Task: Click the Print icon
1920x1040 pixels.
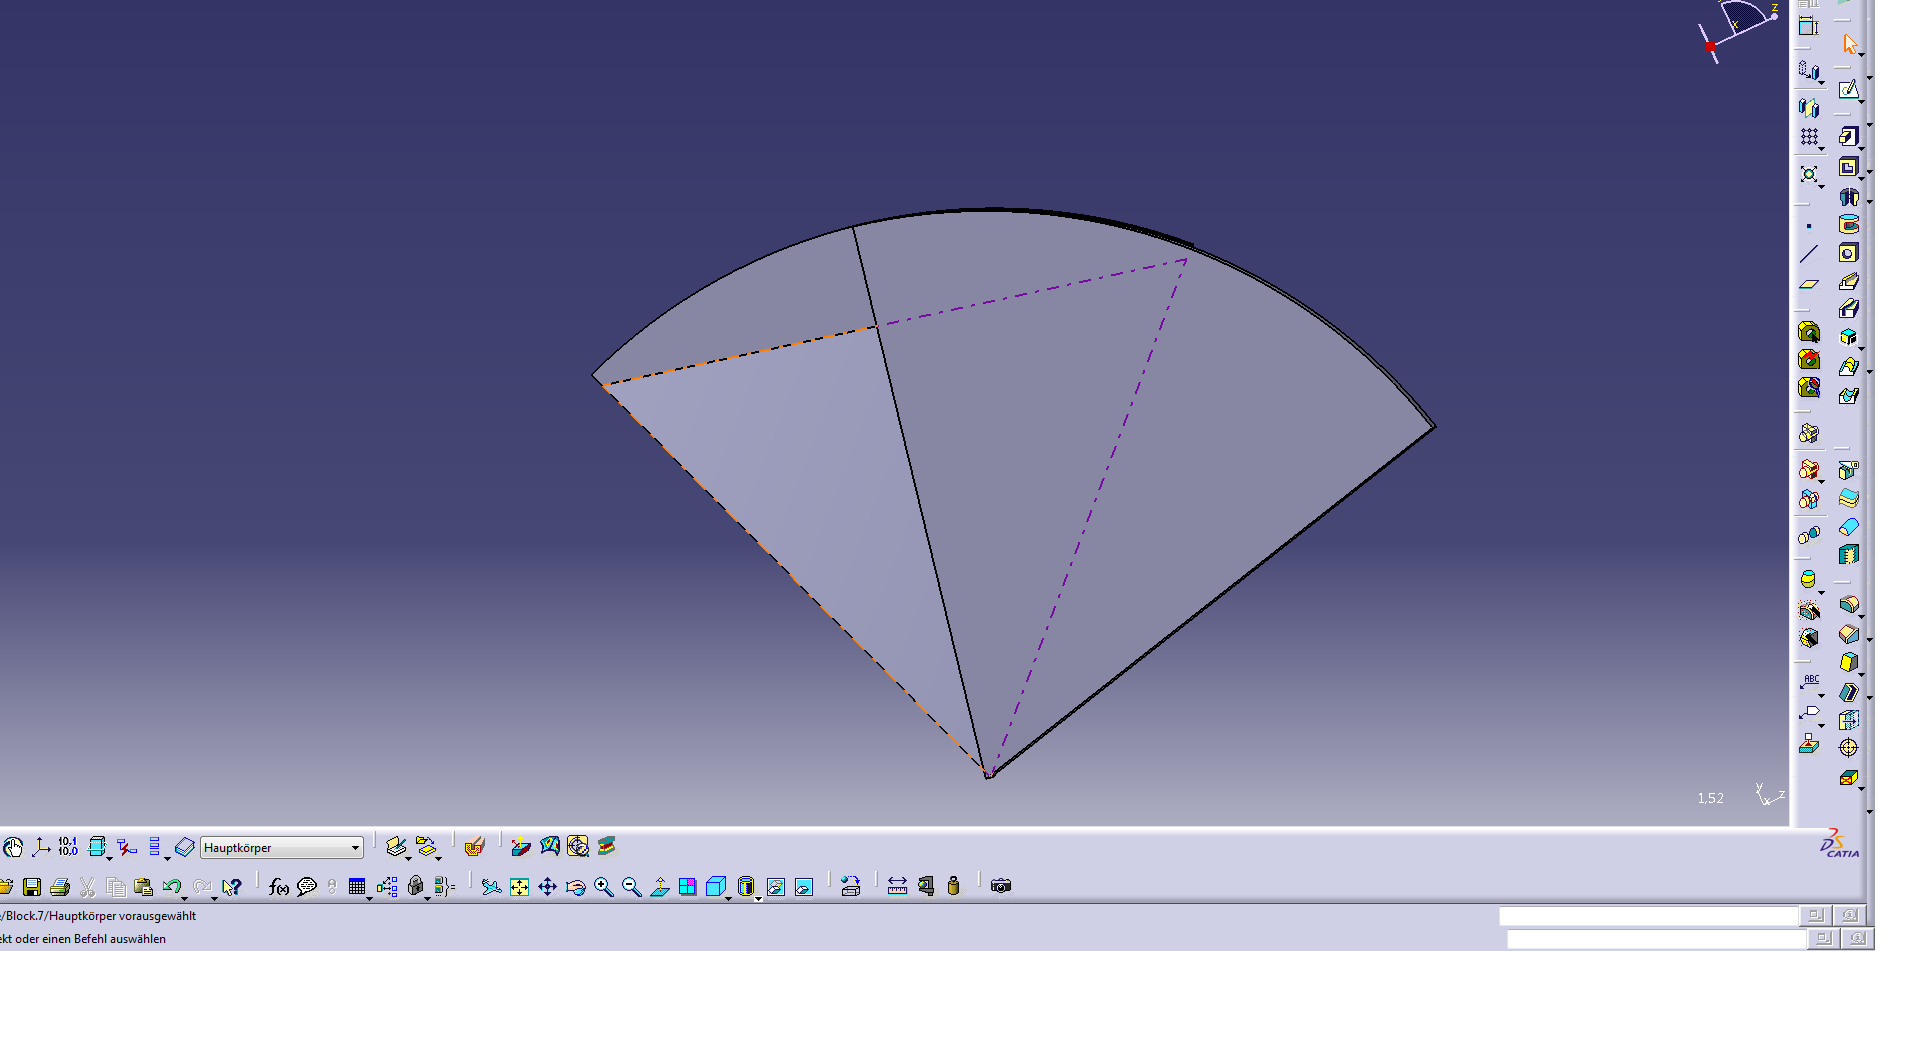Action: coord(60,887)
